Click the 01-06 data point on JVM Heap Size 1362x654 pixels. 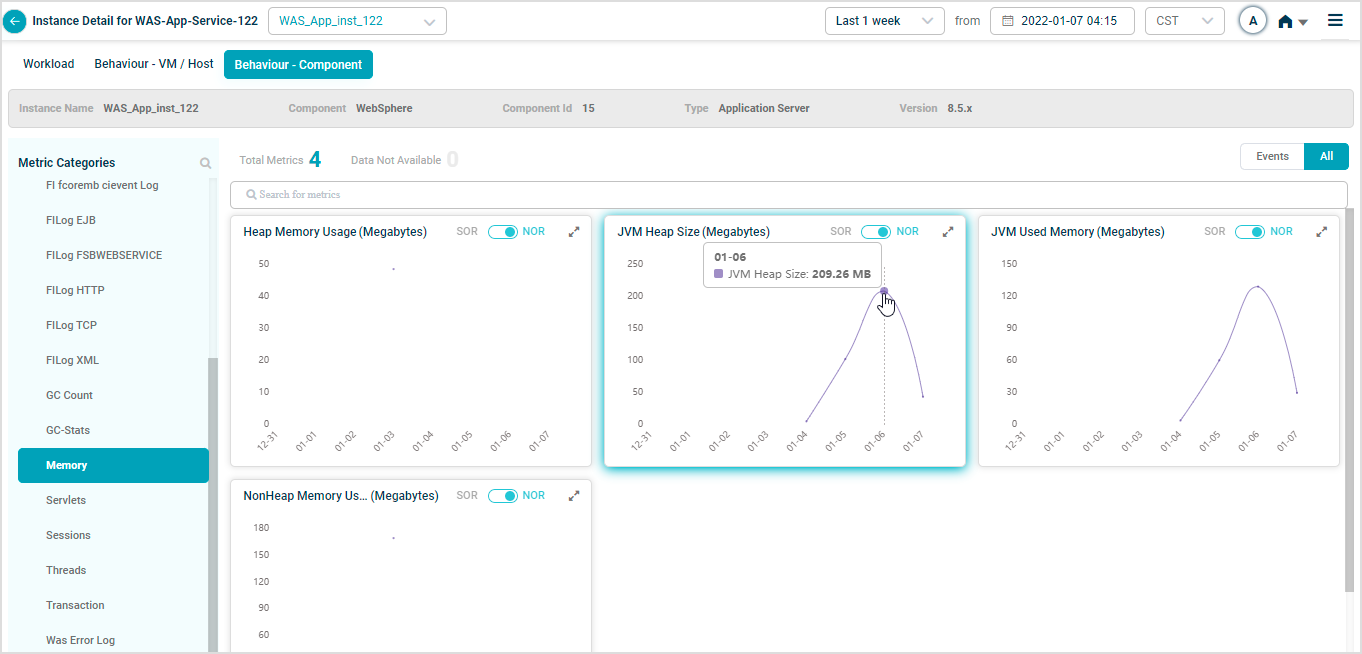tap(883, 291)
